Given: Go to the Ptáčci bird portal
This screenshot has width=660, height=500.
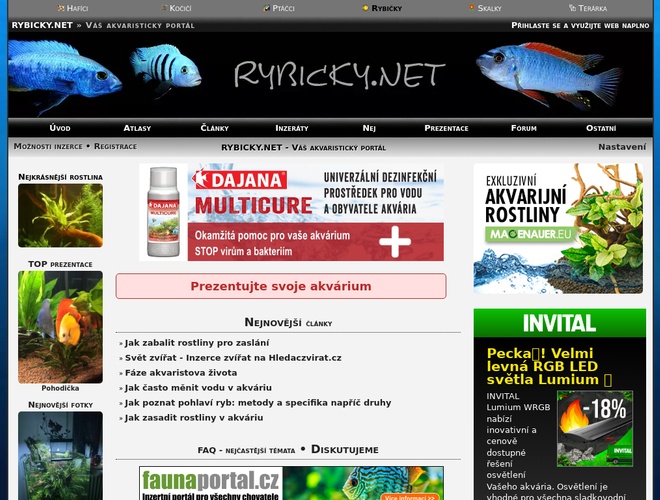Looking at the screenshot, I should (278, 8).
